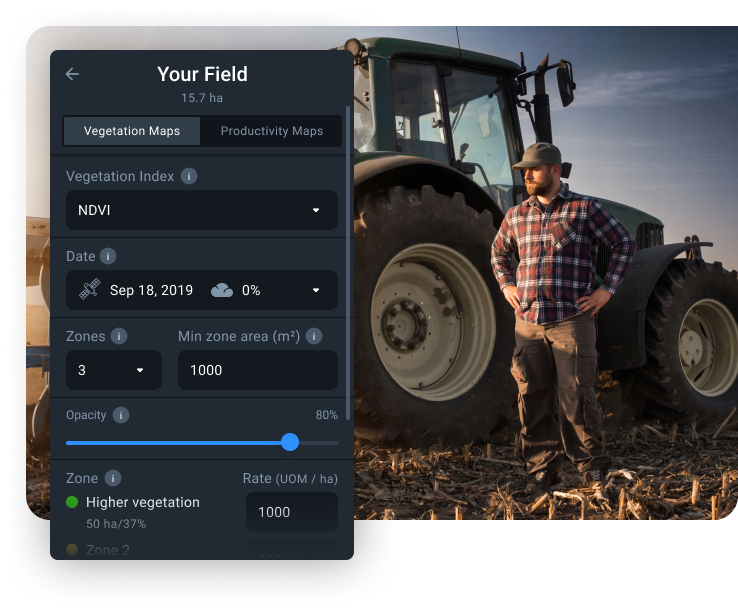Click the Higher vegetation rate input

click(292, 512)
